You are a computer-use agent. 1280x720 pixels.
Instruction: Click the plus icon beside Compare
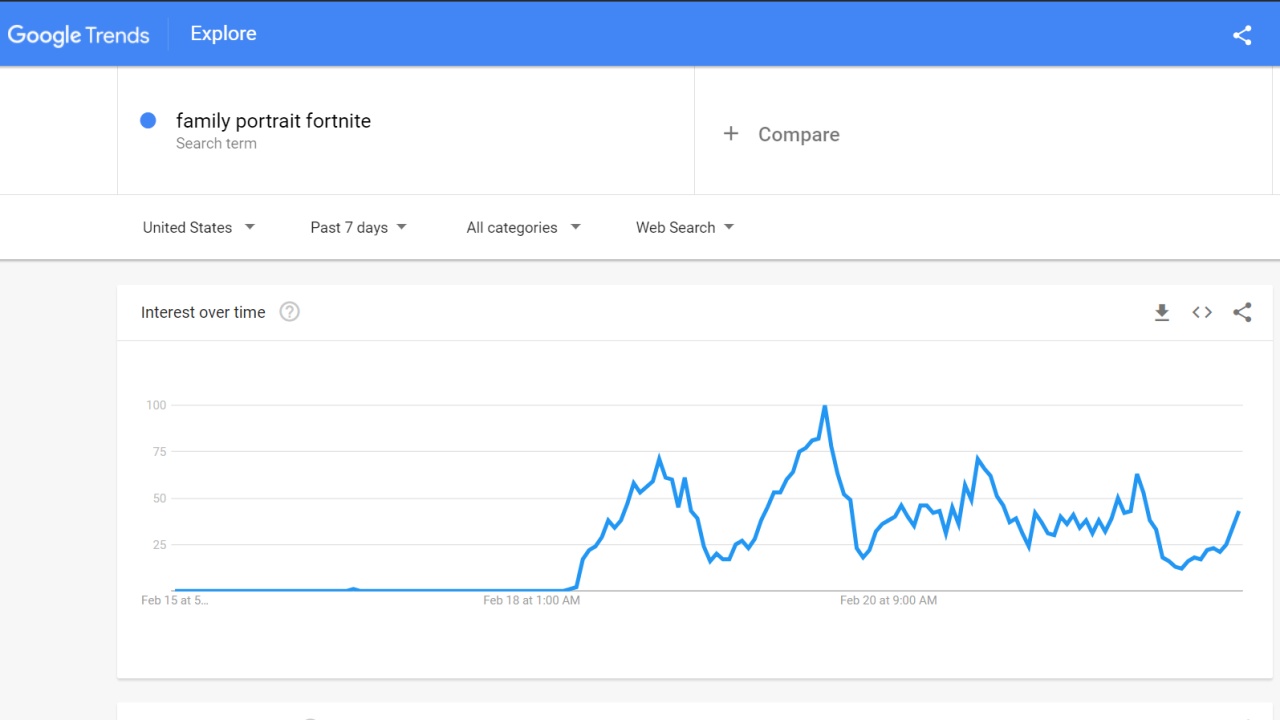click(731, 134)
